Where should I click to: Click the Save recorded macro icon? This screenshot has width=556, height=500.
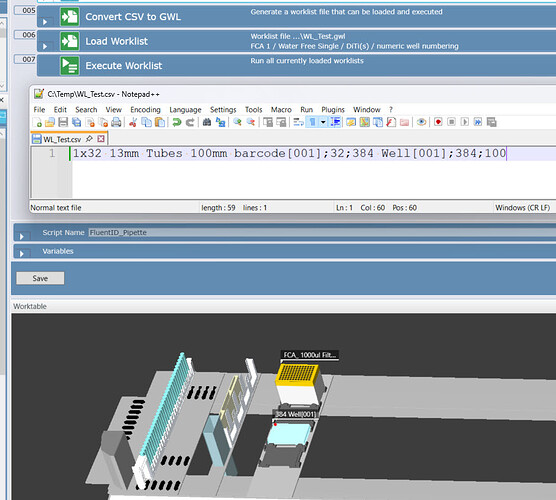coord(491,122)
